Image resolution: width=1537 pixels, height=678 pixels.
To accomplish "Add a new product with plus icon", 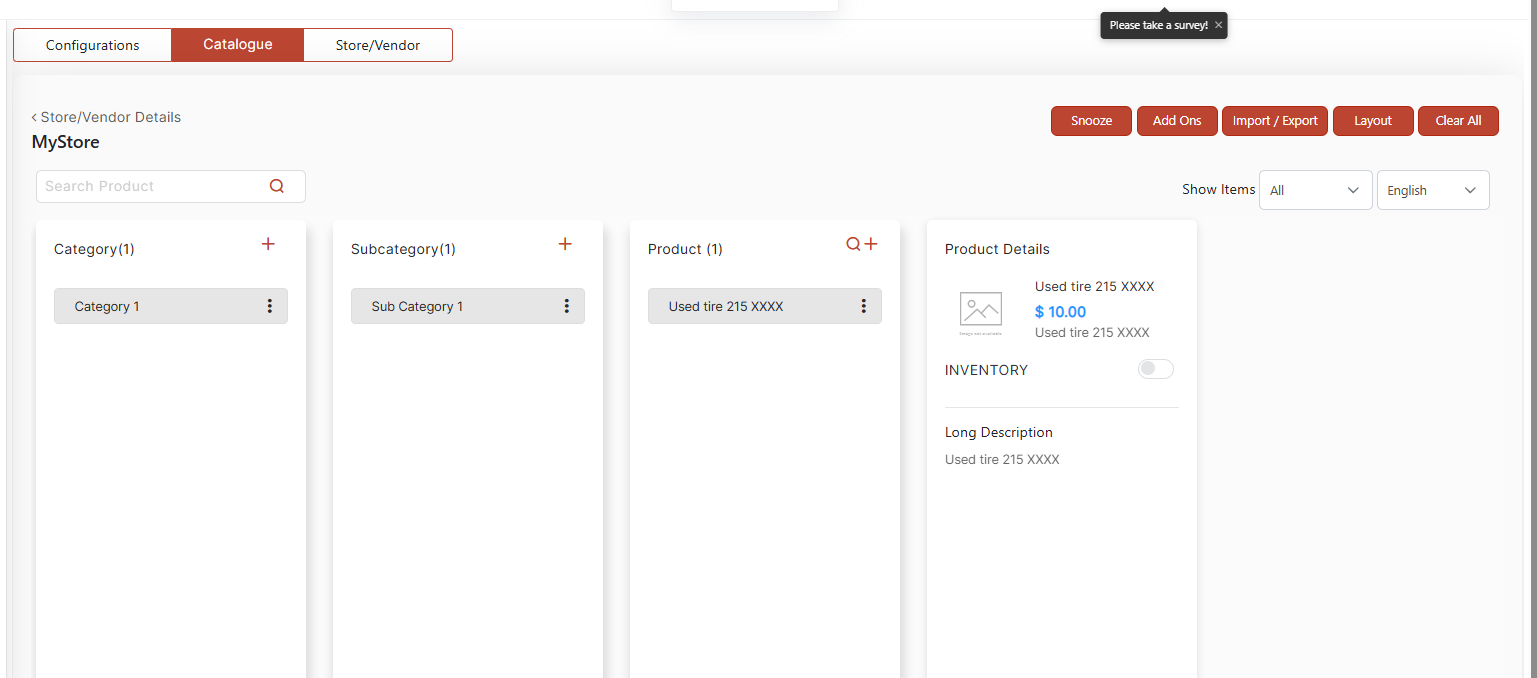I will 871,244.
